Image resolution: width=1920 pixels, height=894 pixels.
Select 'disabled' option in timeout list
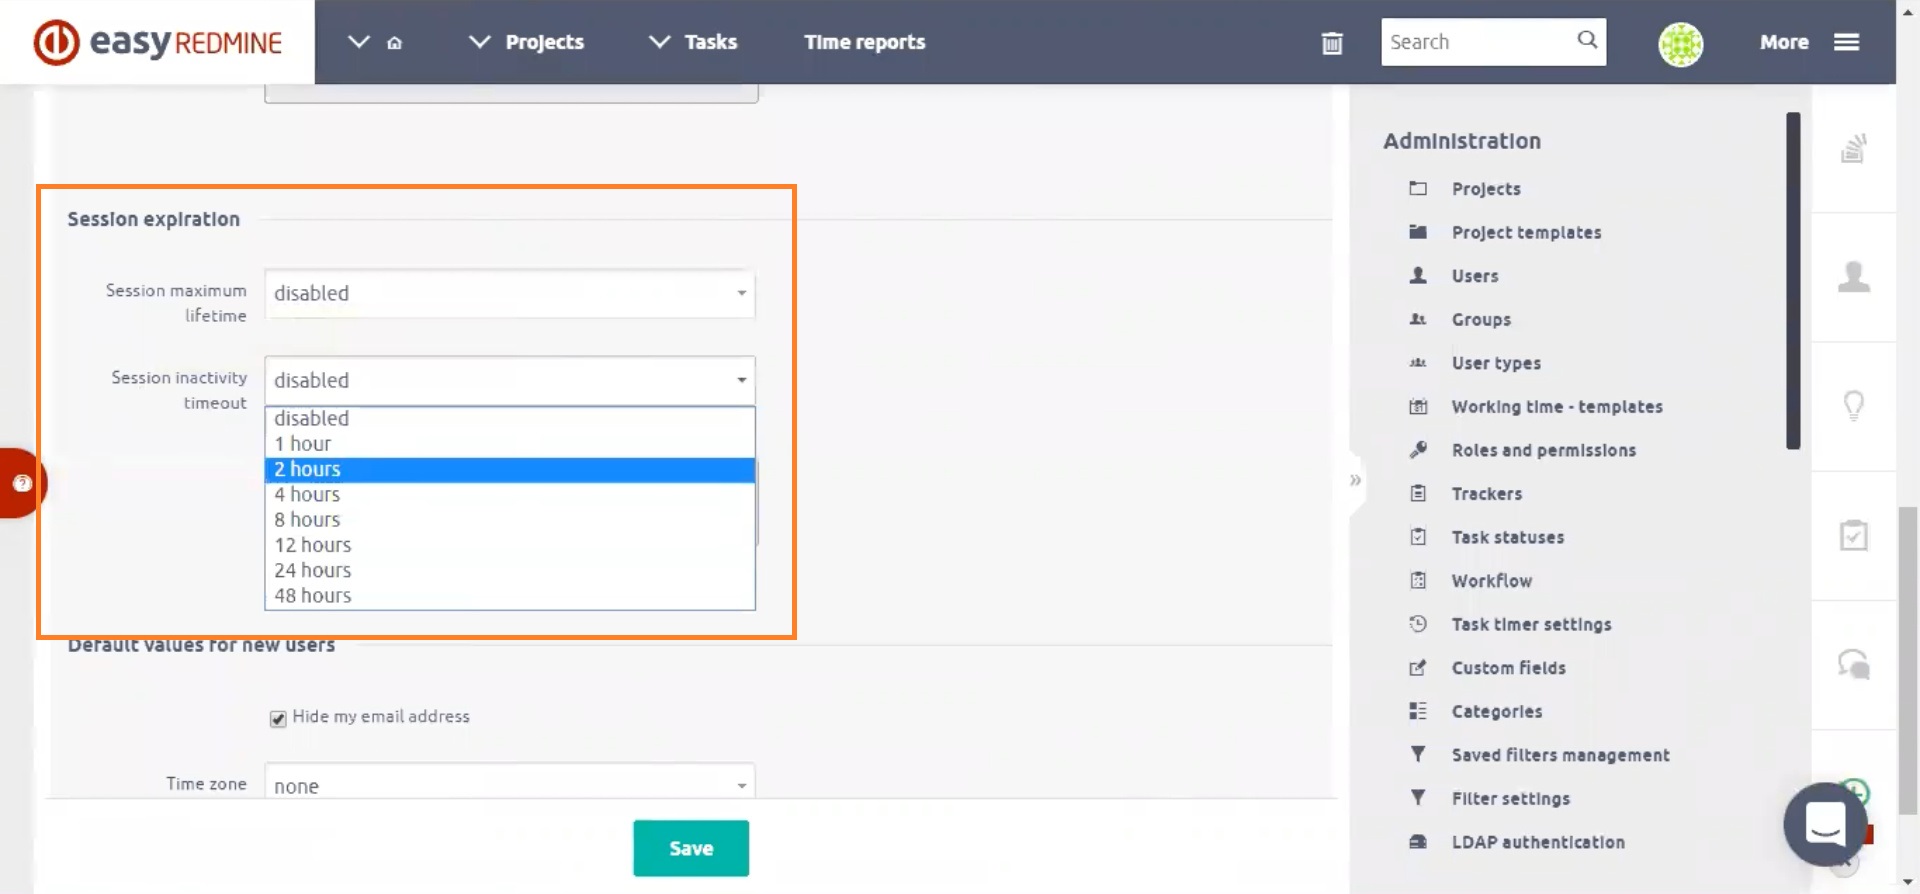tap(510, 419)
